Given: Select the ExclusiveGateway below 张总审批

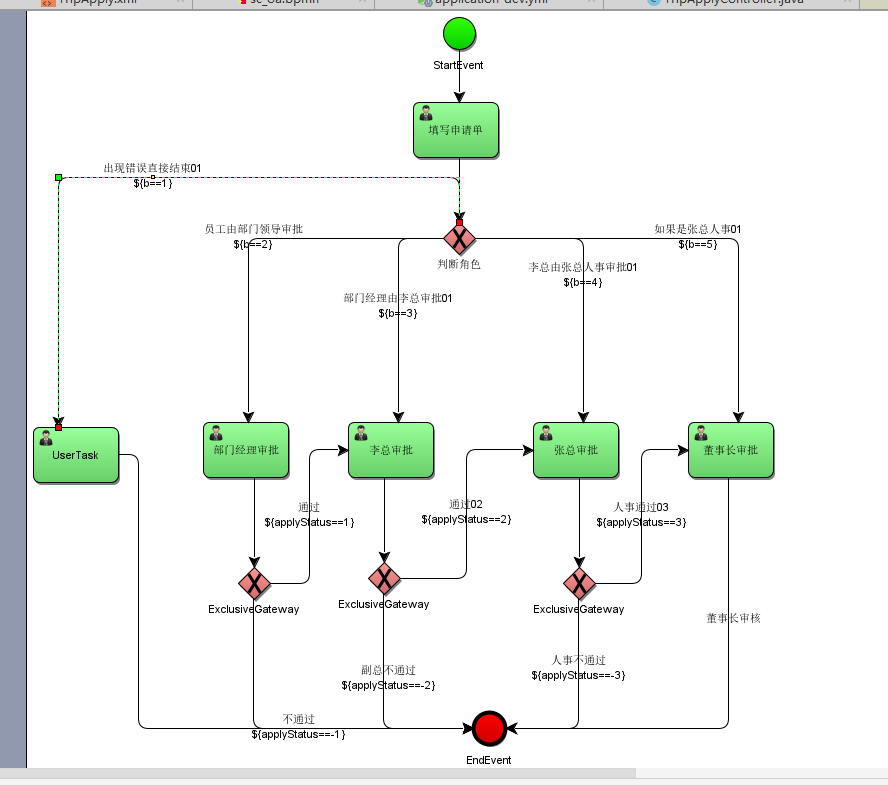Looking at the screenshot, I should pos(579,583).
